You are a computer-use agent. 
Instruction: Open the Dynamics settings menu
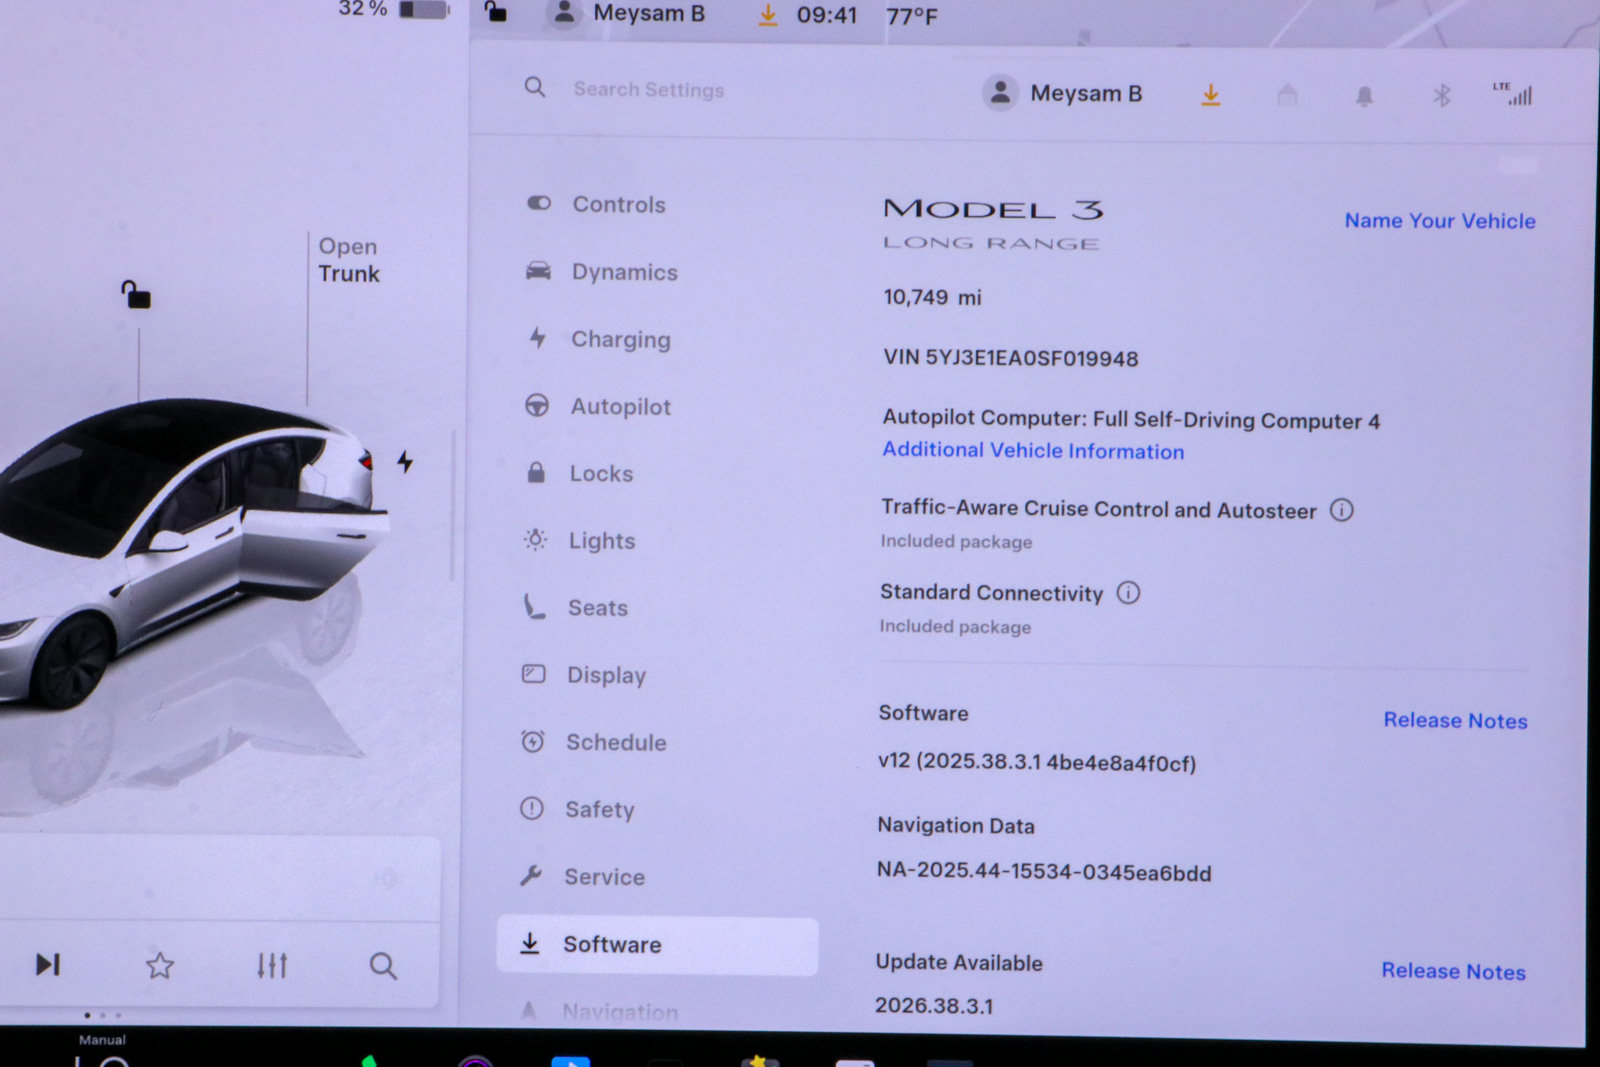coord(602,272)
